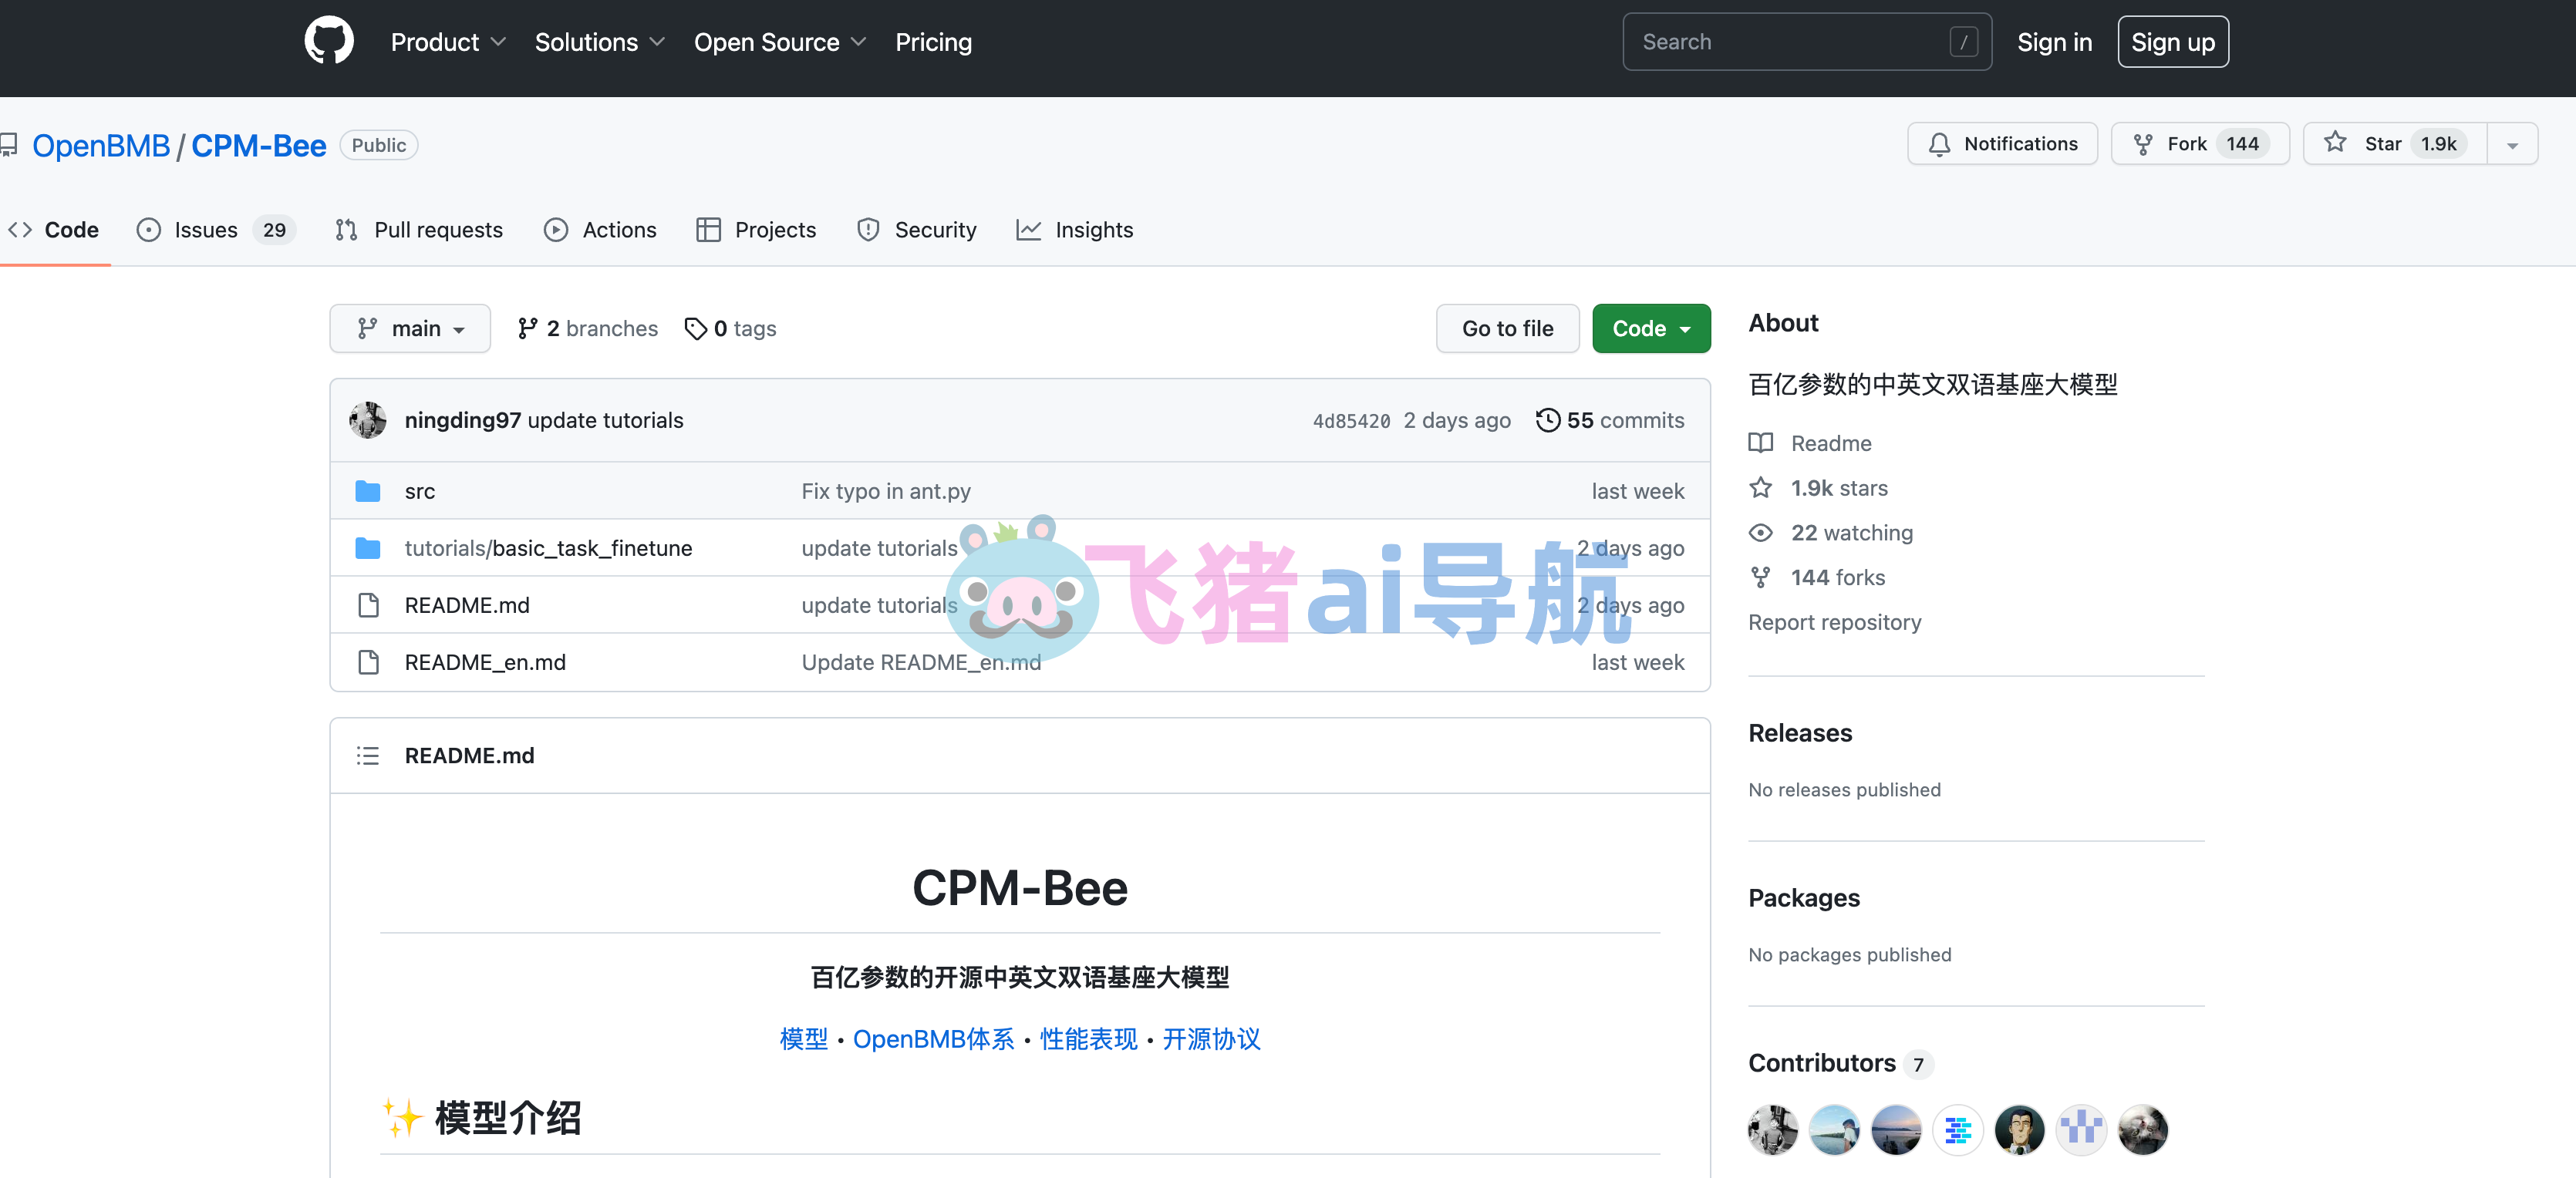Click the Security shield icon
This screenshot has height=1178, width=2576.
click(x=867, y=229)
